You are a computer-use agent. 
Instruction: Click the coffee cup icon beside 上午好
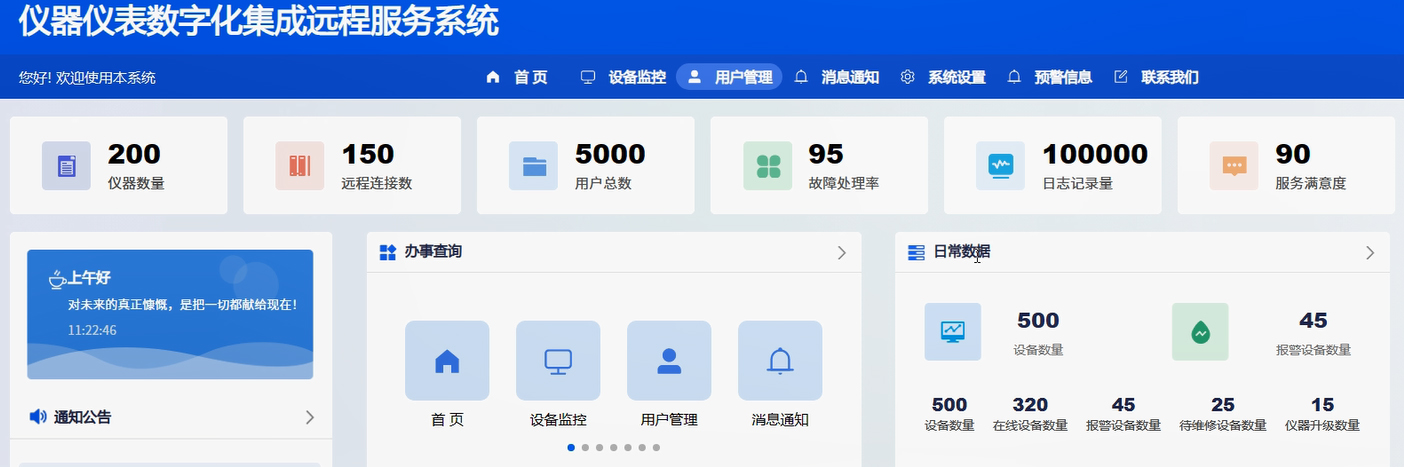click(58, 279)
